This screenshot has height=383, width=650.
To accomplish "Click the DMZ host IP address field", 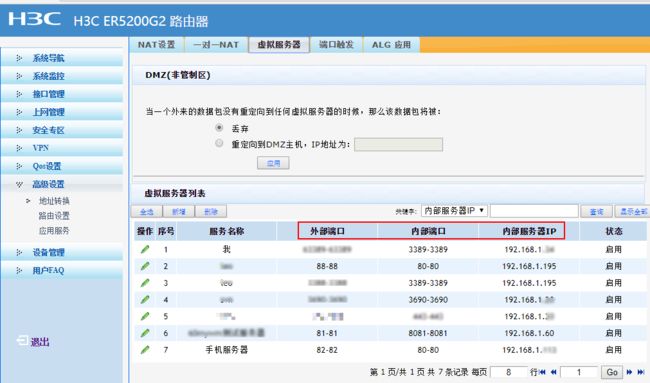I will [x=398, y=144].
